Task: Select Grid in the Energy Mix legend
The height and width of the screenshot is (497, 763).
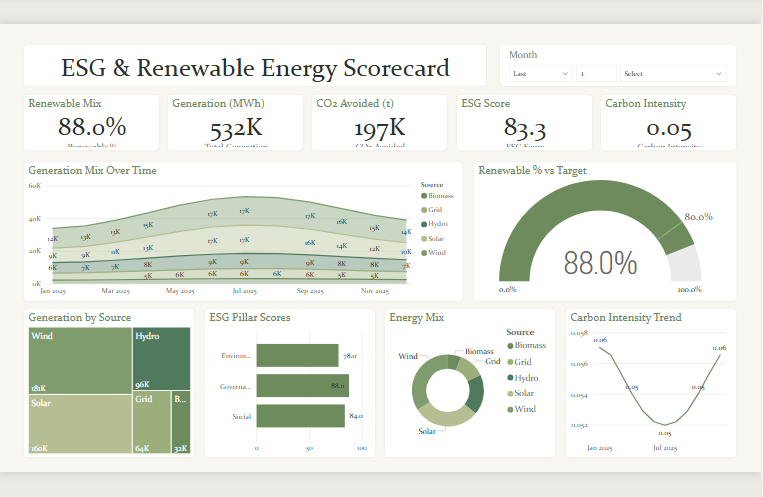Action: 519,362
